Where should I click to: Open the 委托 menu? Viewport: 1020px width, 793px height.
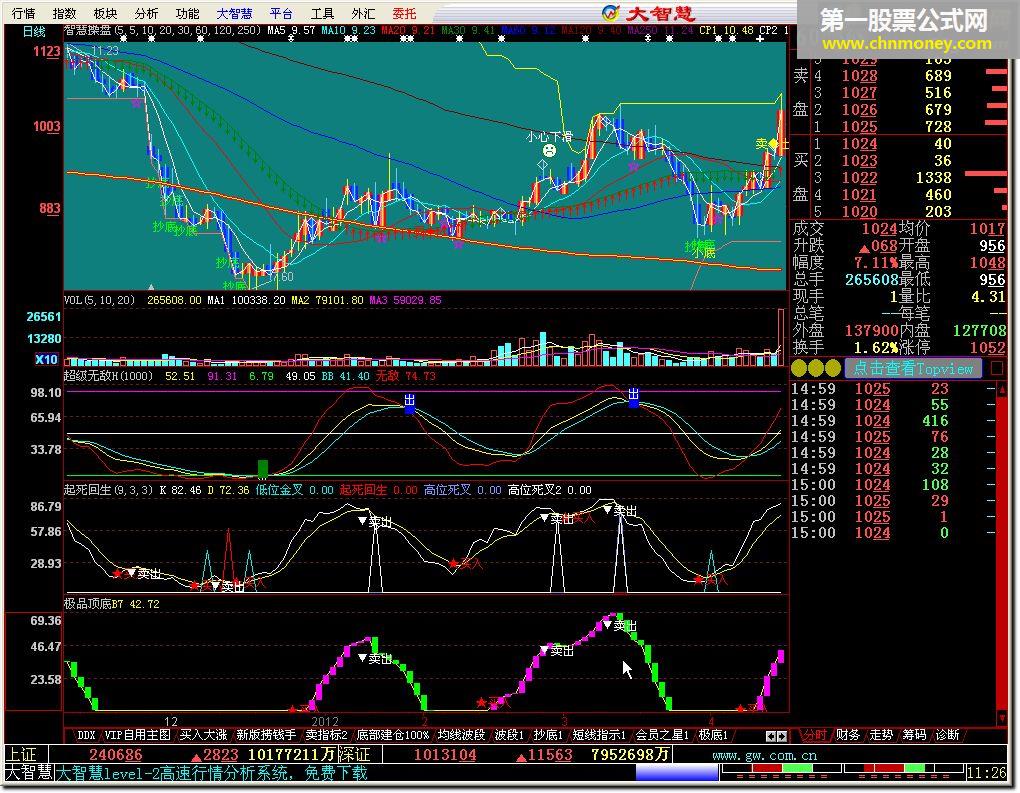404,13
